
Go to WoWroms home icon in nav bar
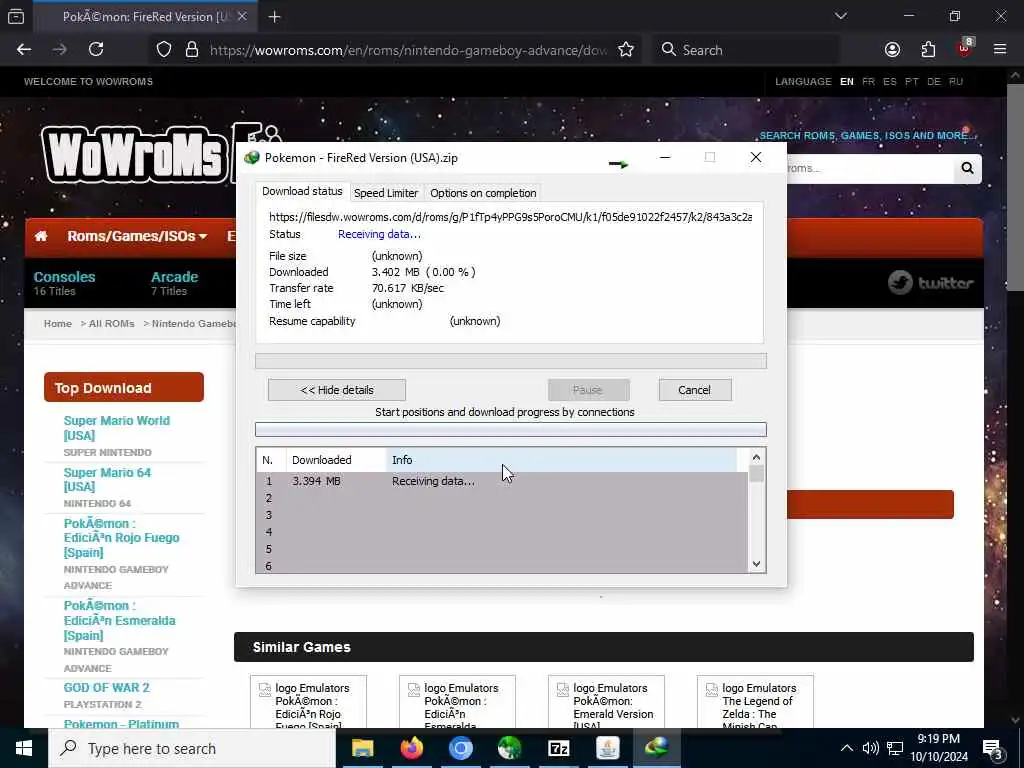click(x=41, y=236)
